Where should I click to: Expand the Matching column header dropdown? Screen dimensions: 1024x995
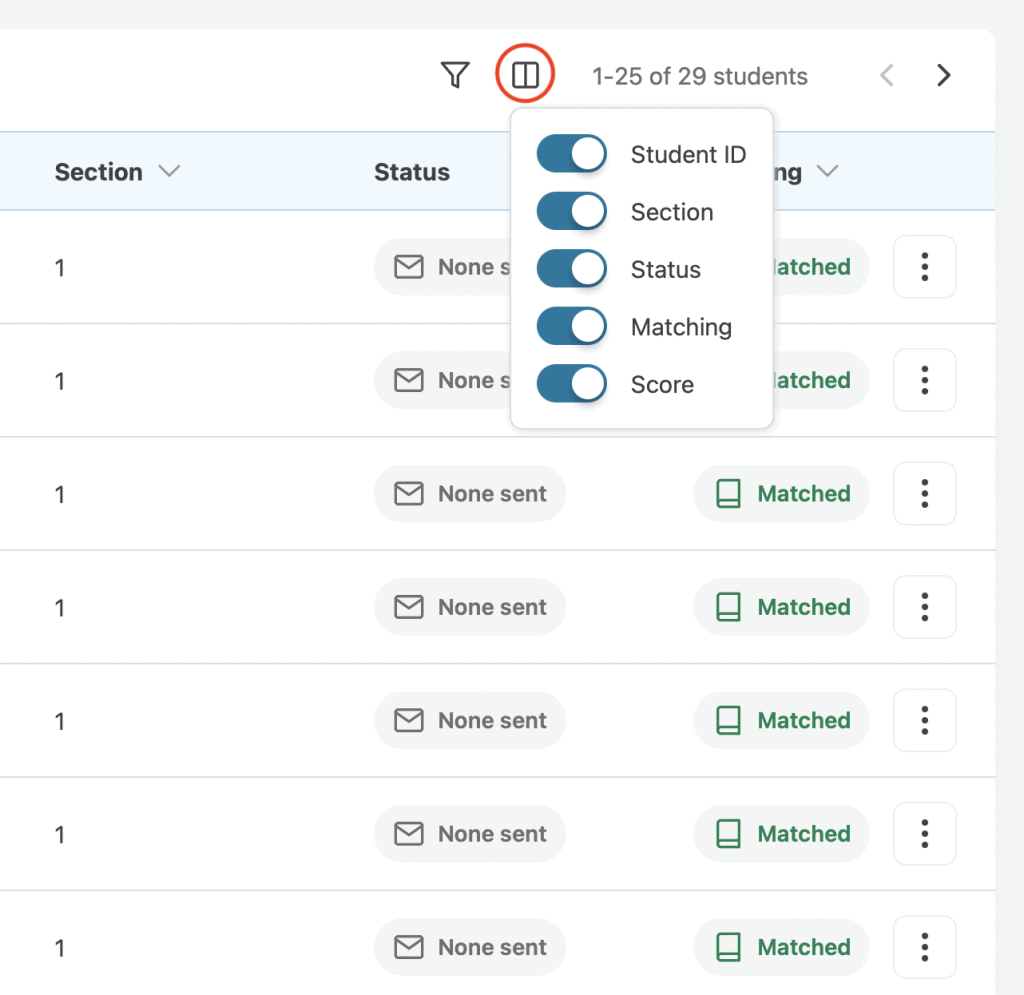828,171
